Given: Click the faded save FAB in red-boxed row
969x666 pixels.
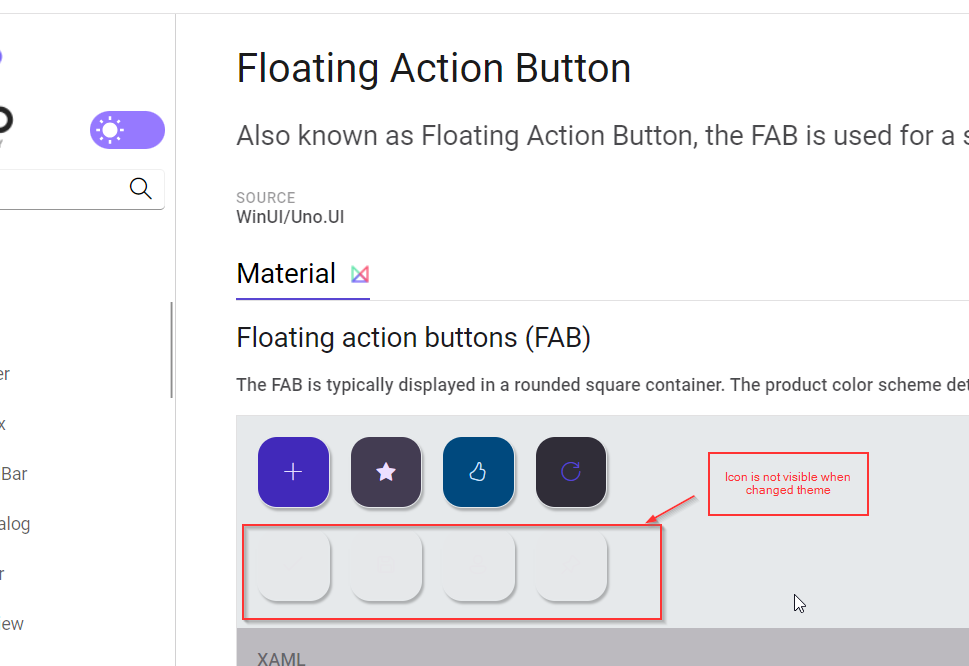Looking at the screenshot, I should coord(386,567).
